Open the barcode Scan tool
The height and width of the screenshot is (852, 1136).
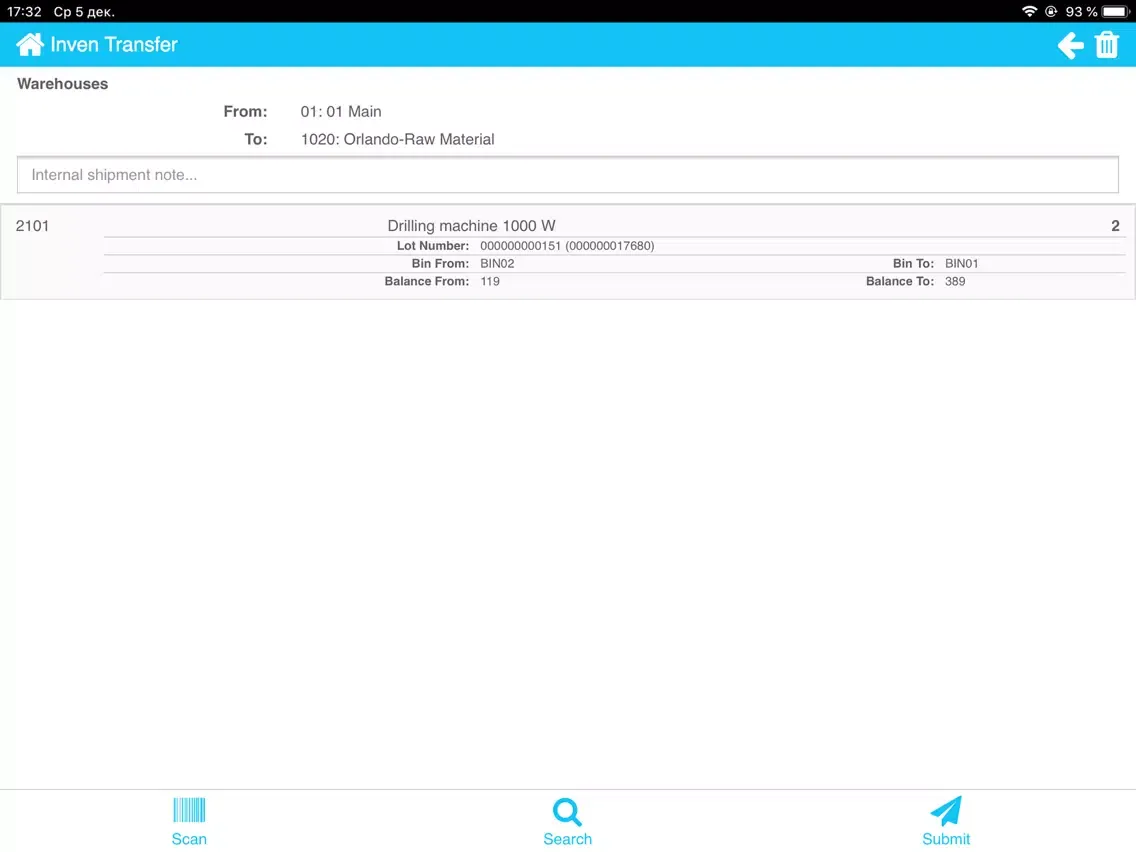[189, 821]
